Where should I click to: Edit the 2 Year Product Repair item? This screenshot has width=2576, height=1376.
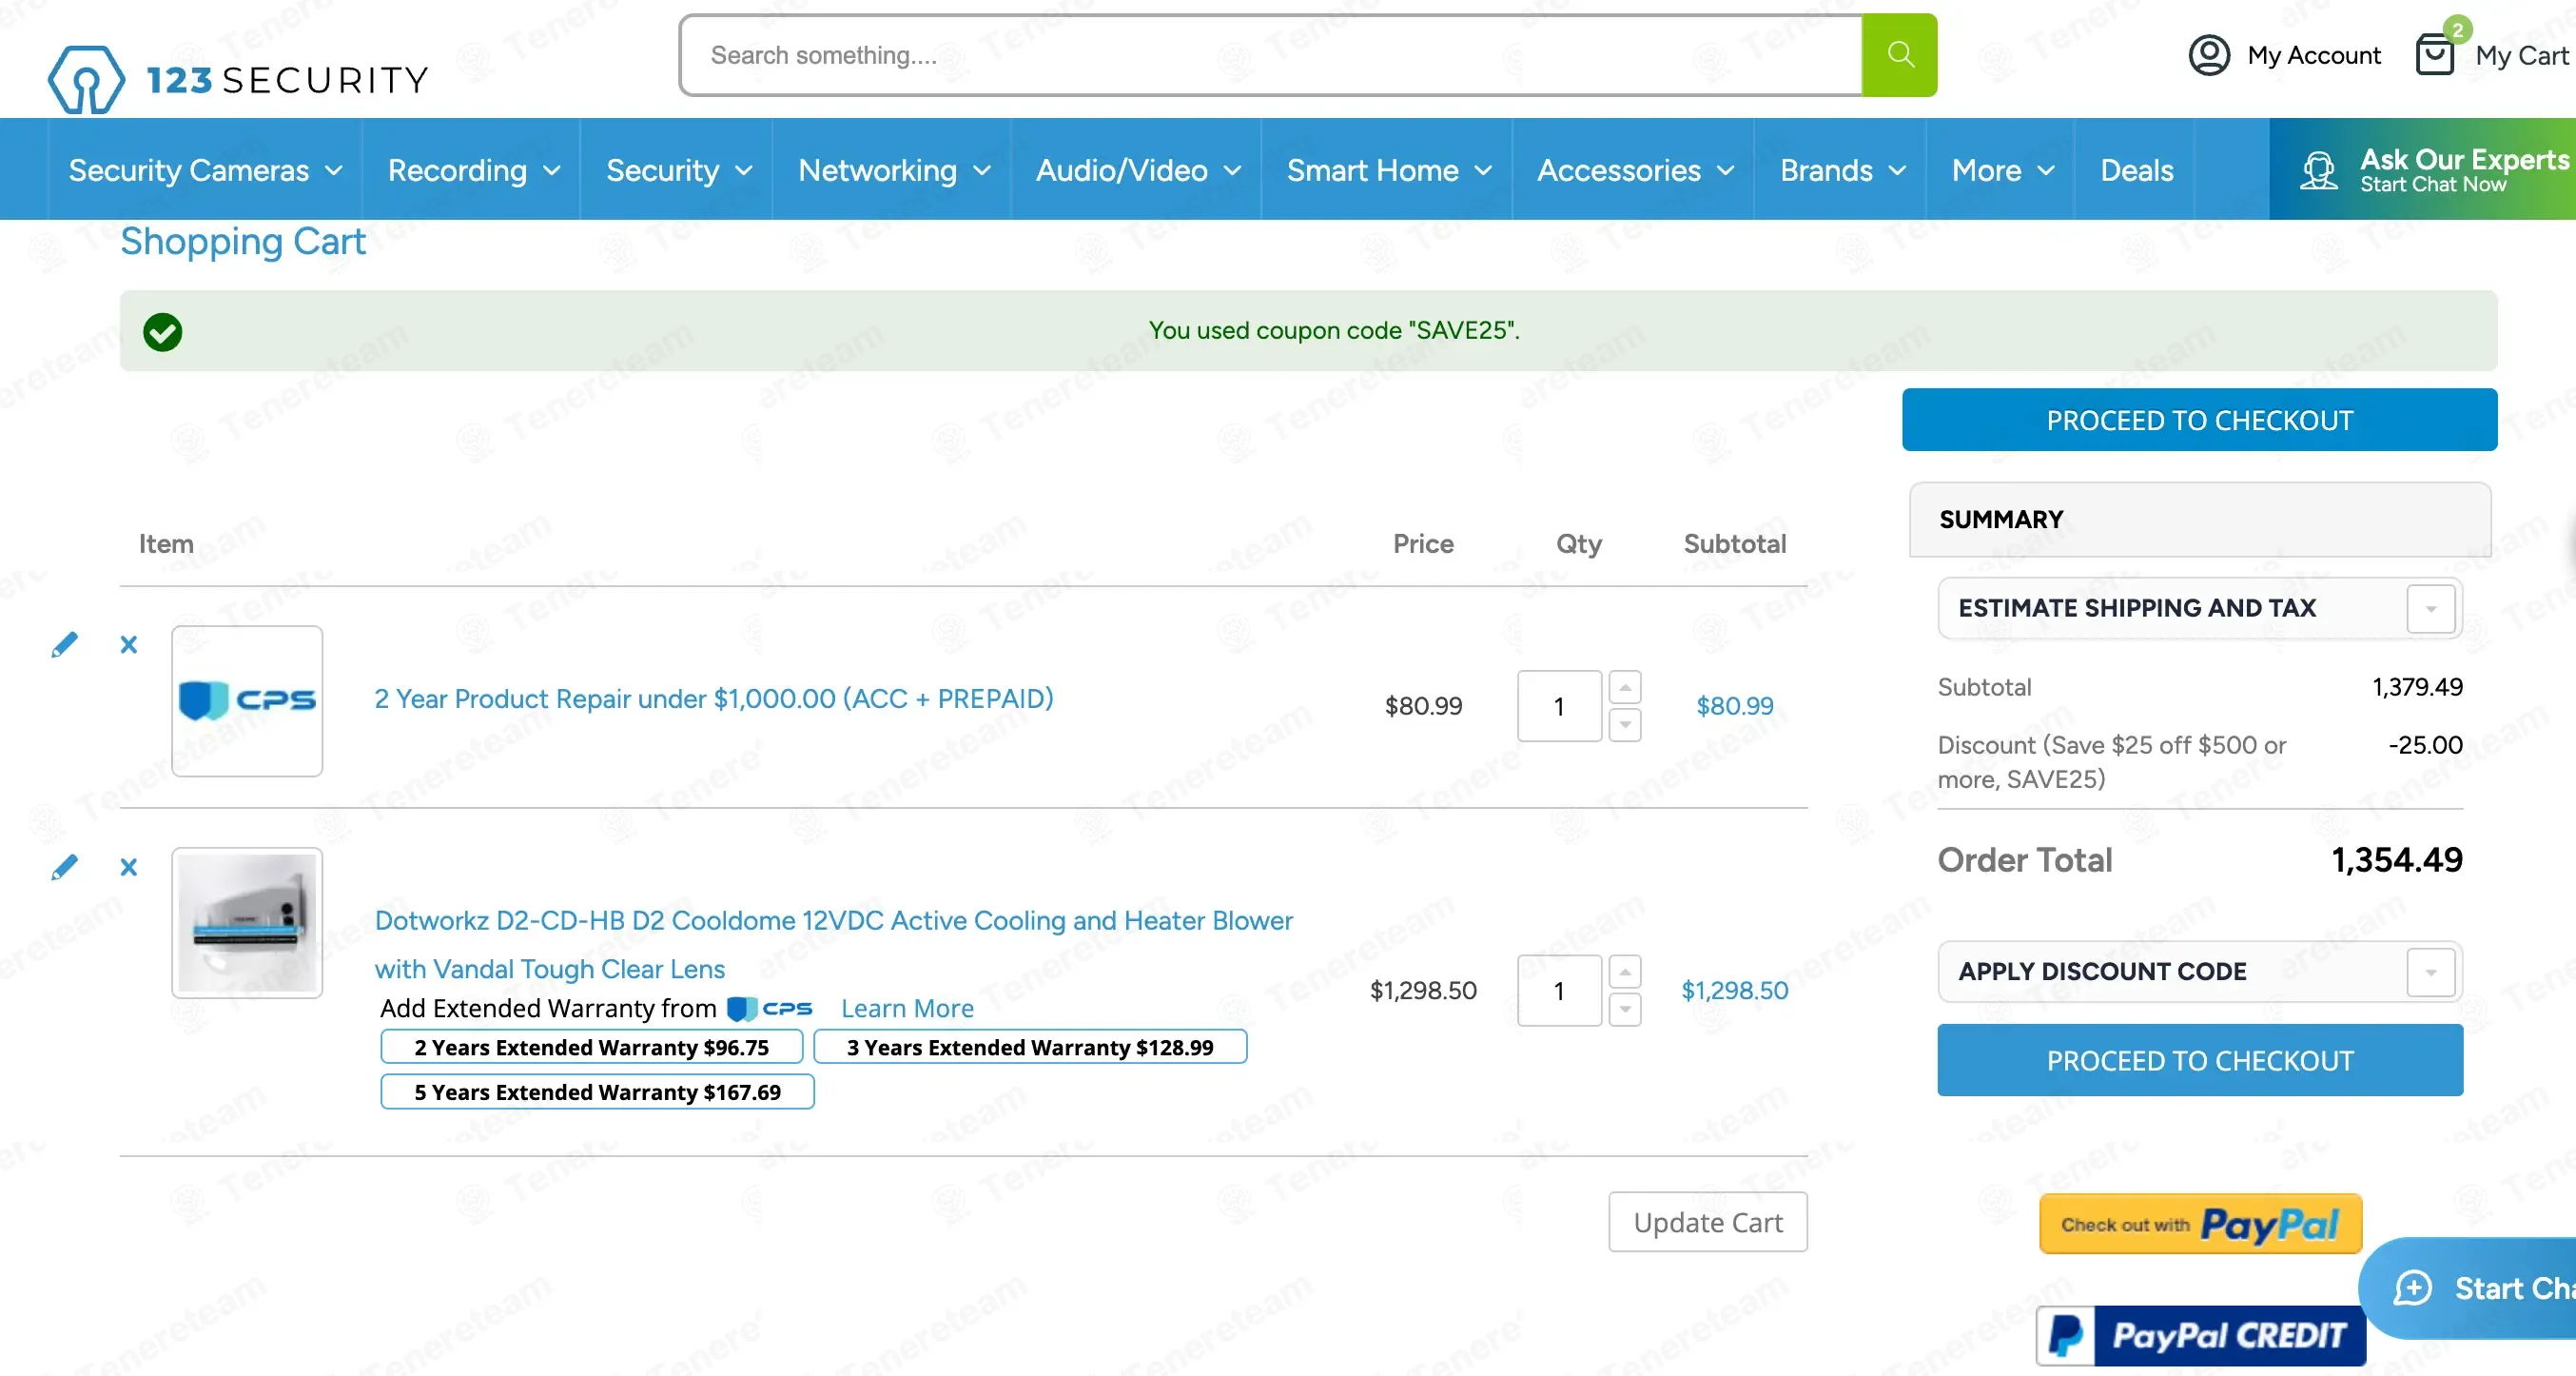pyautogui.click(x=64, y=645)
